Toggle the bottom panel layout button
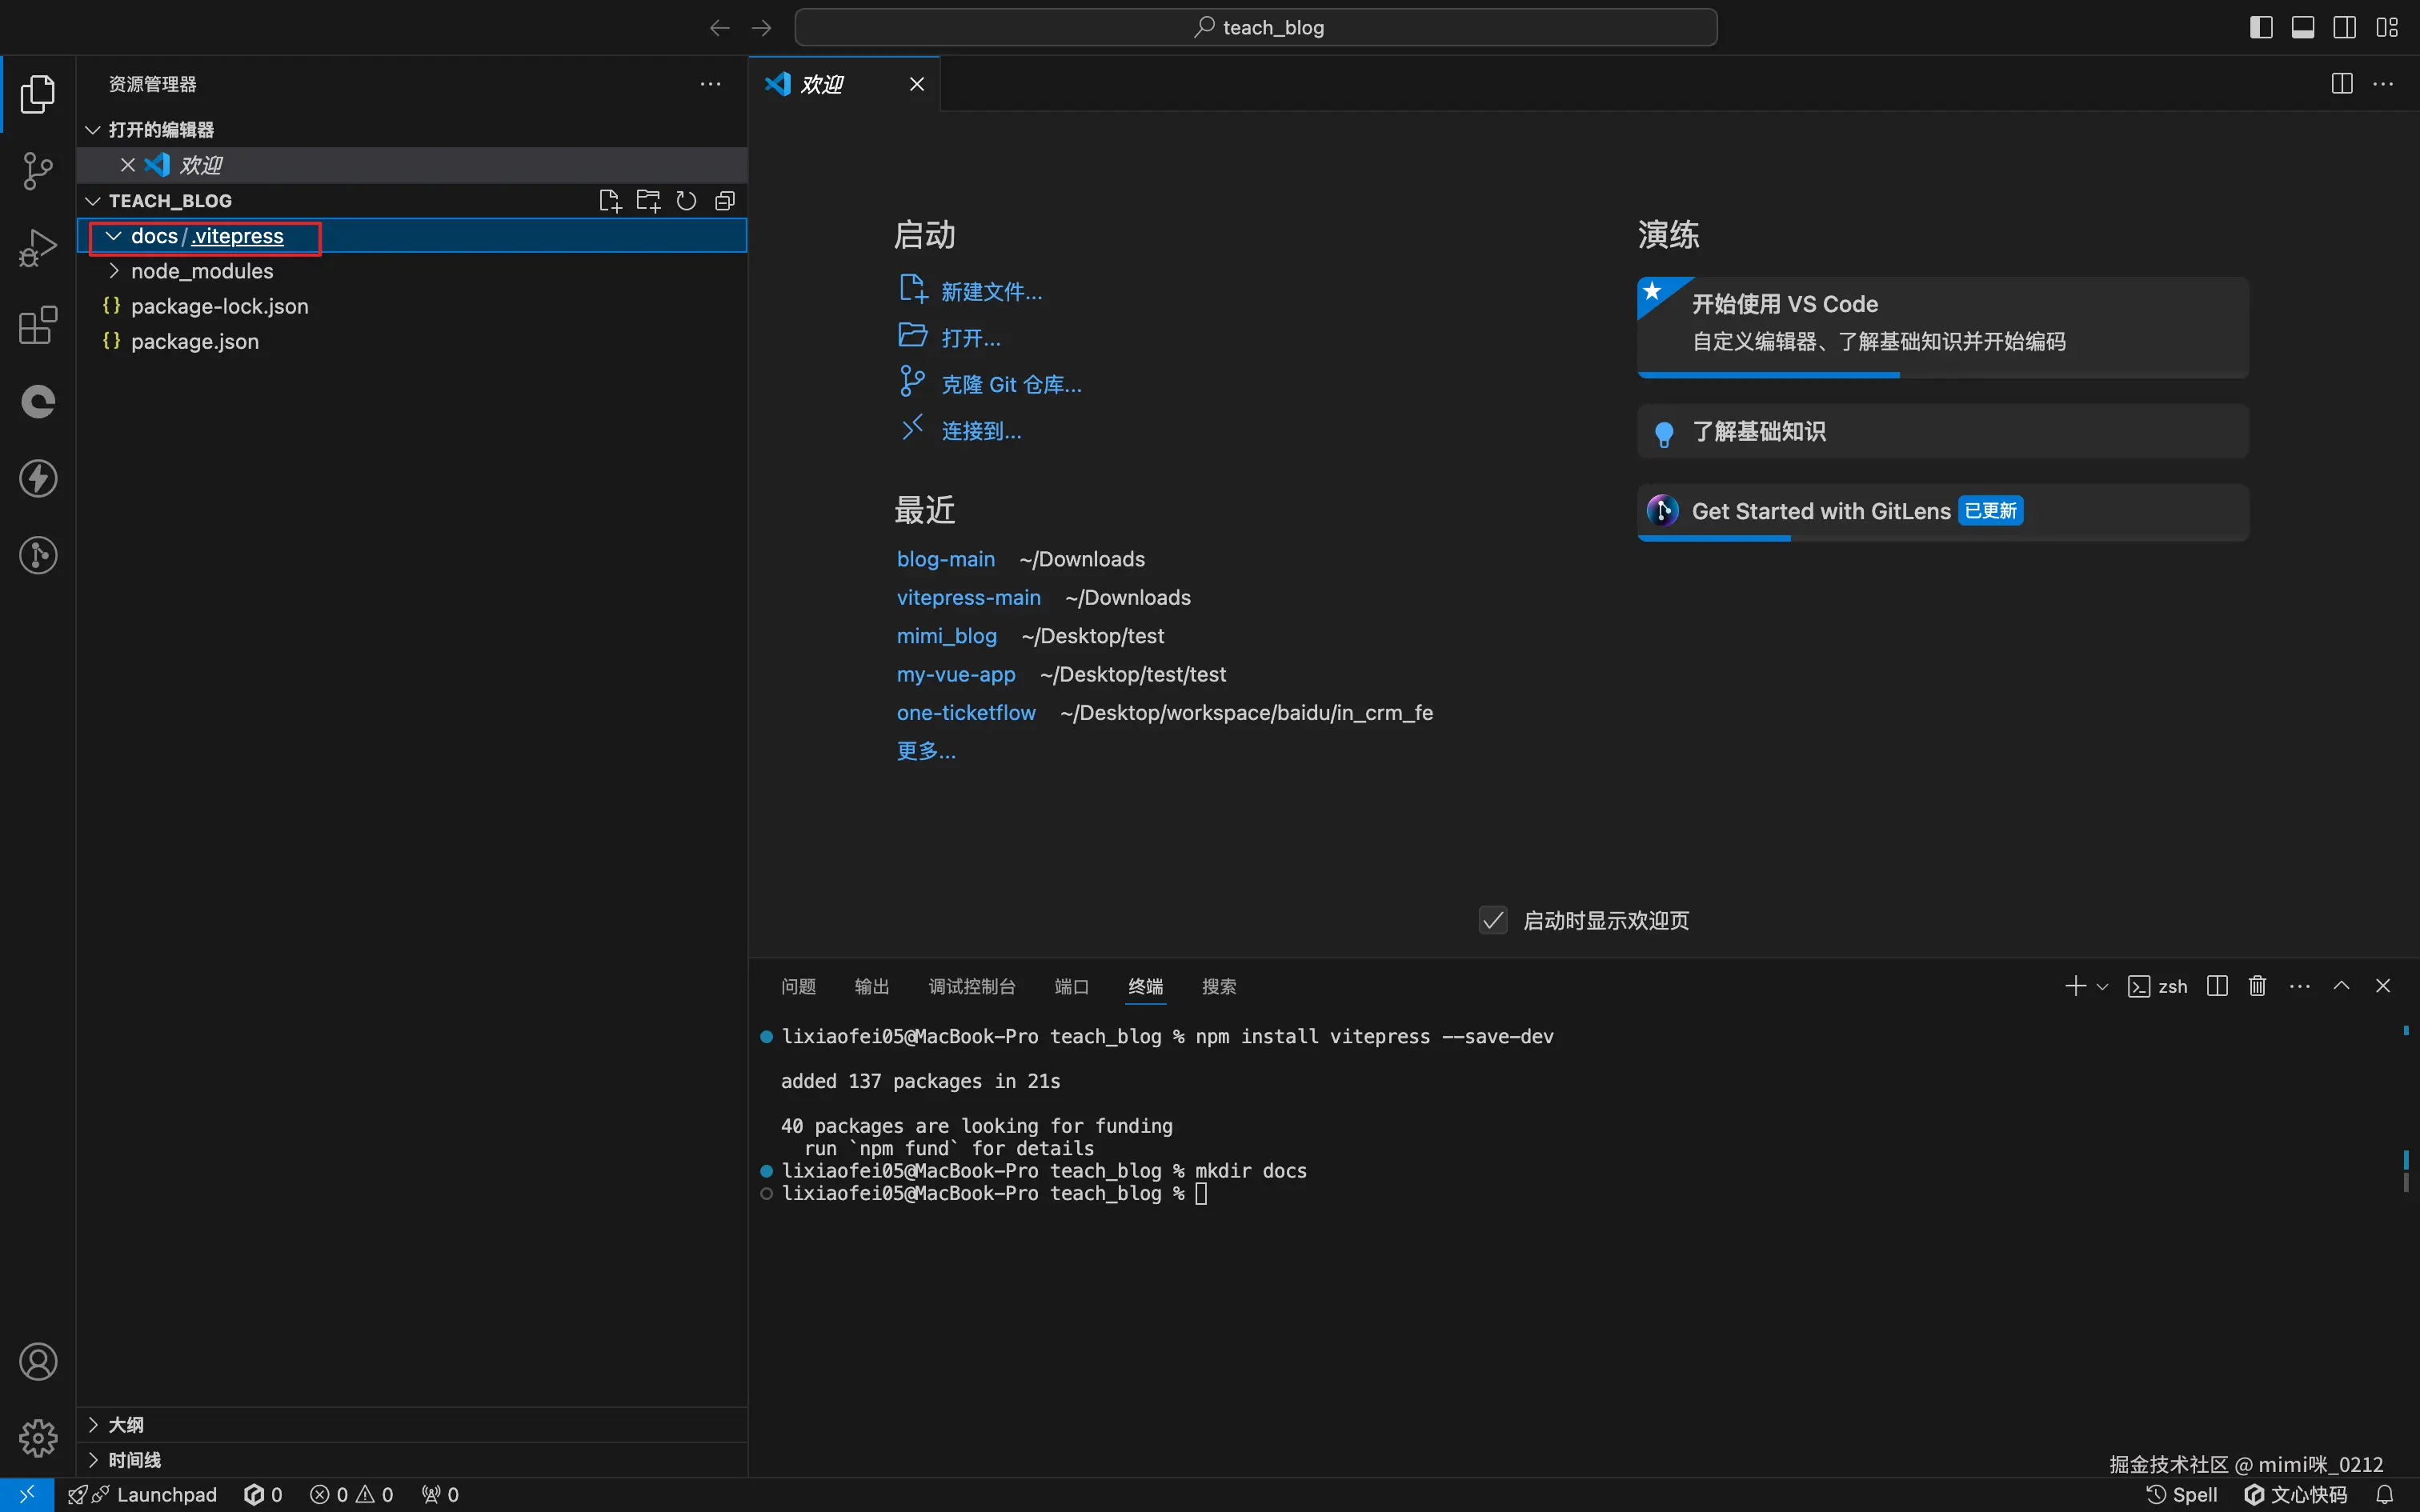This screenshot has width=2420, height=1512. 2303,27
